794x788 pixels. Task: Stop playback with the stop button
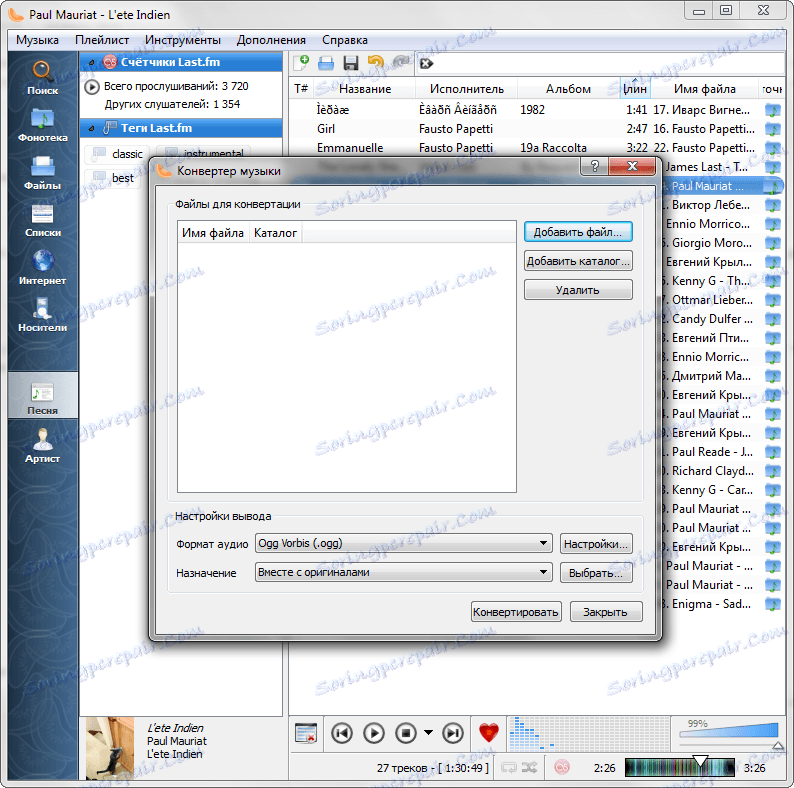[x=406, y=733]
